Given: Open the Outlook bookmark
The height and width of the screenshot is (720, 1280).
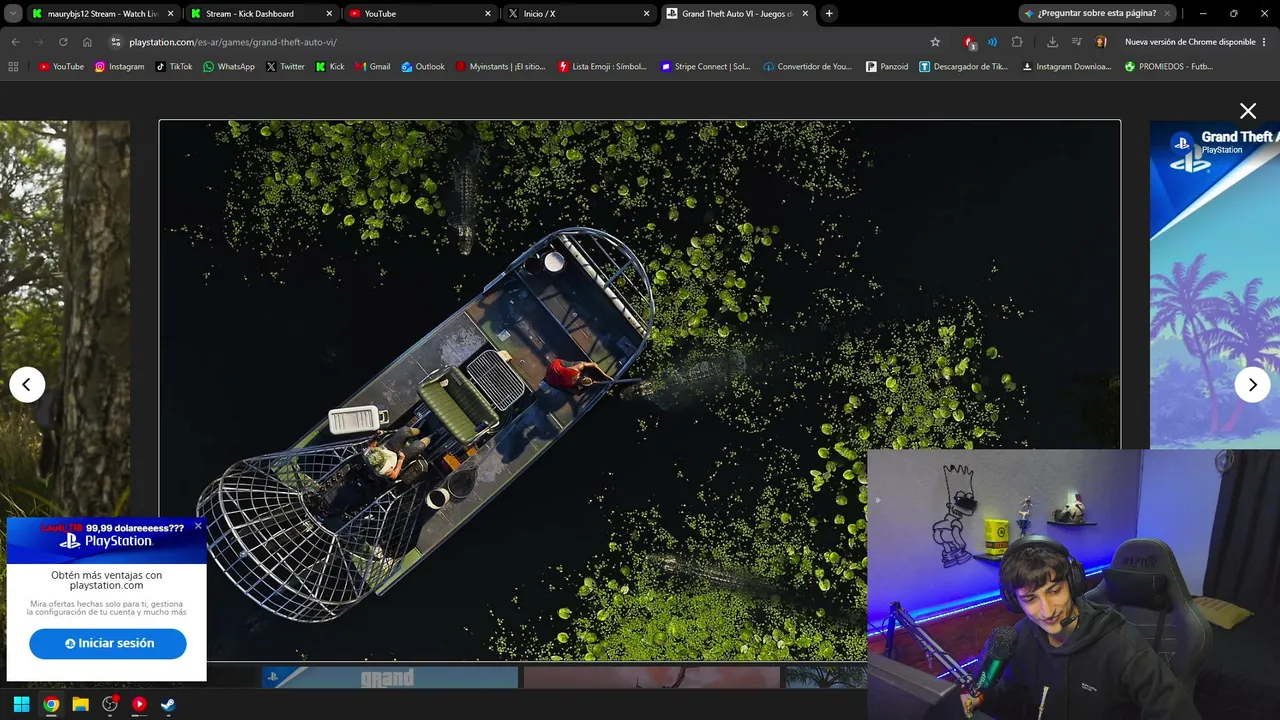Looking at the screenshot, I should [x=423, y=67].
